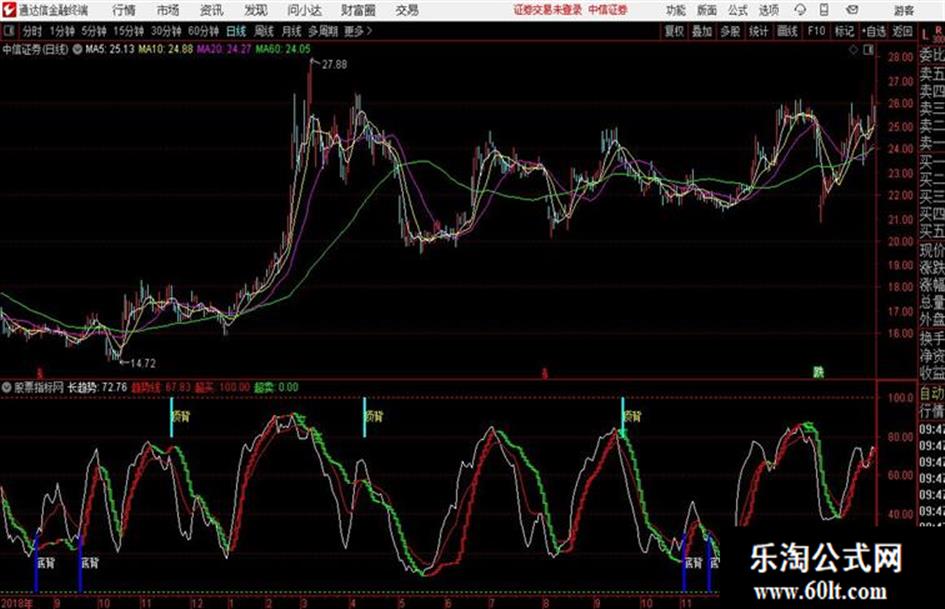Image resolution: width=945 pixels, height=609 pixels.
Task: Open the 公式 menu
Action: tap(737, 10)
